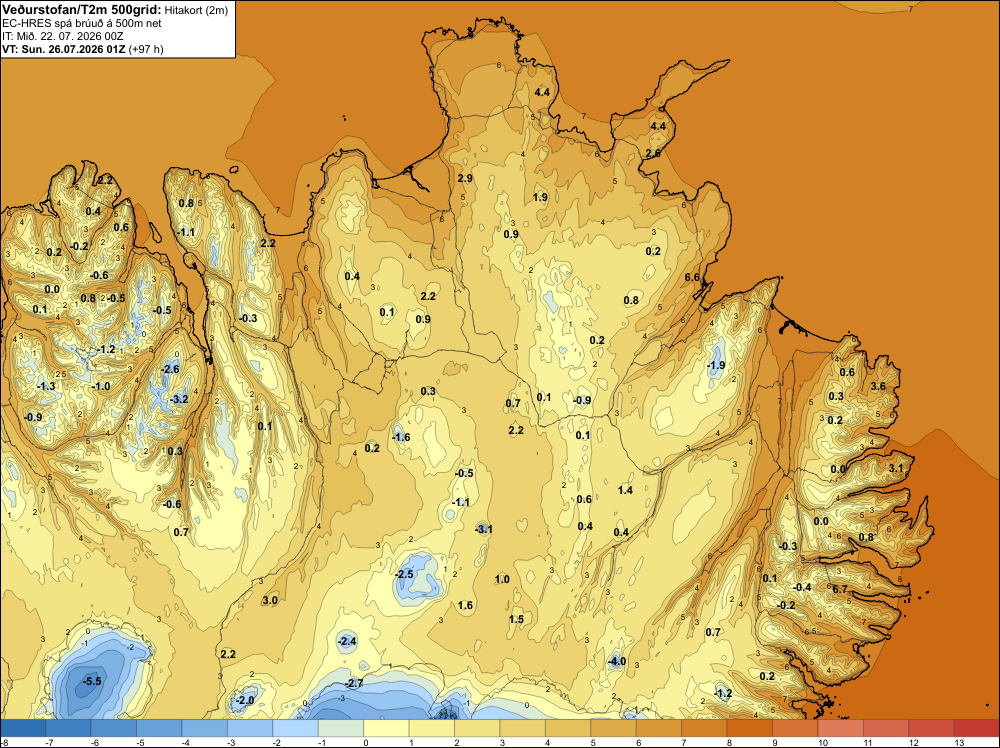Click the legend label '13'

click(959, 742)
